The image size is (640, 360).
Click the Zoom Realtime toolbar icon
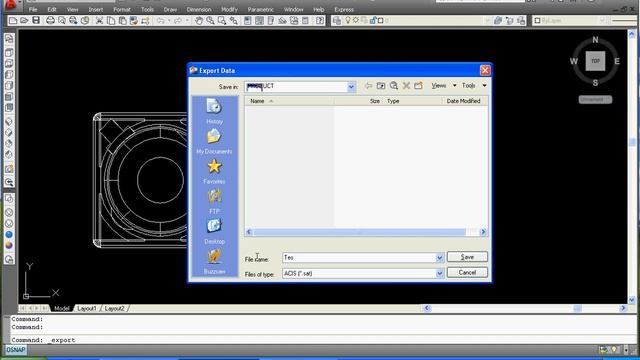[210, 20]
